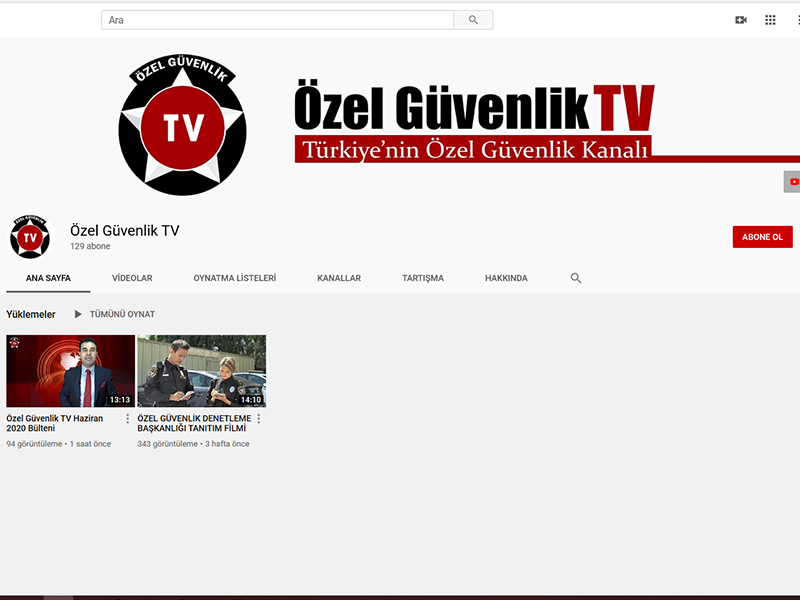800x600 pixels.
Task: Open the Hakkında tab
Action: tap(506, 278)
